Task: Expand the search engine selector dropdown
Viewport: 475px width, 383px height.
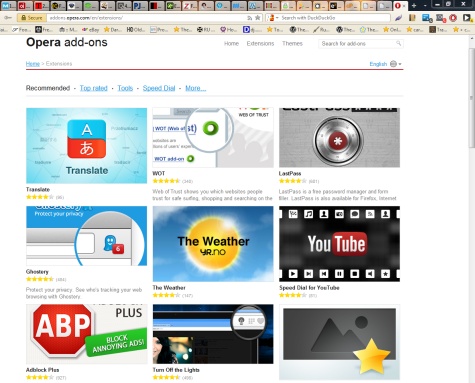Action: click(273, 18)
